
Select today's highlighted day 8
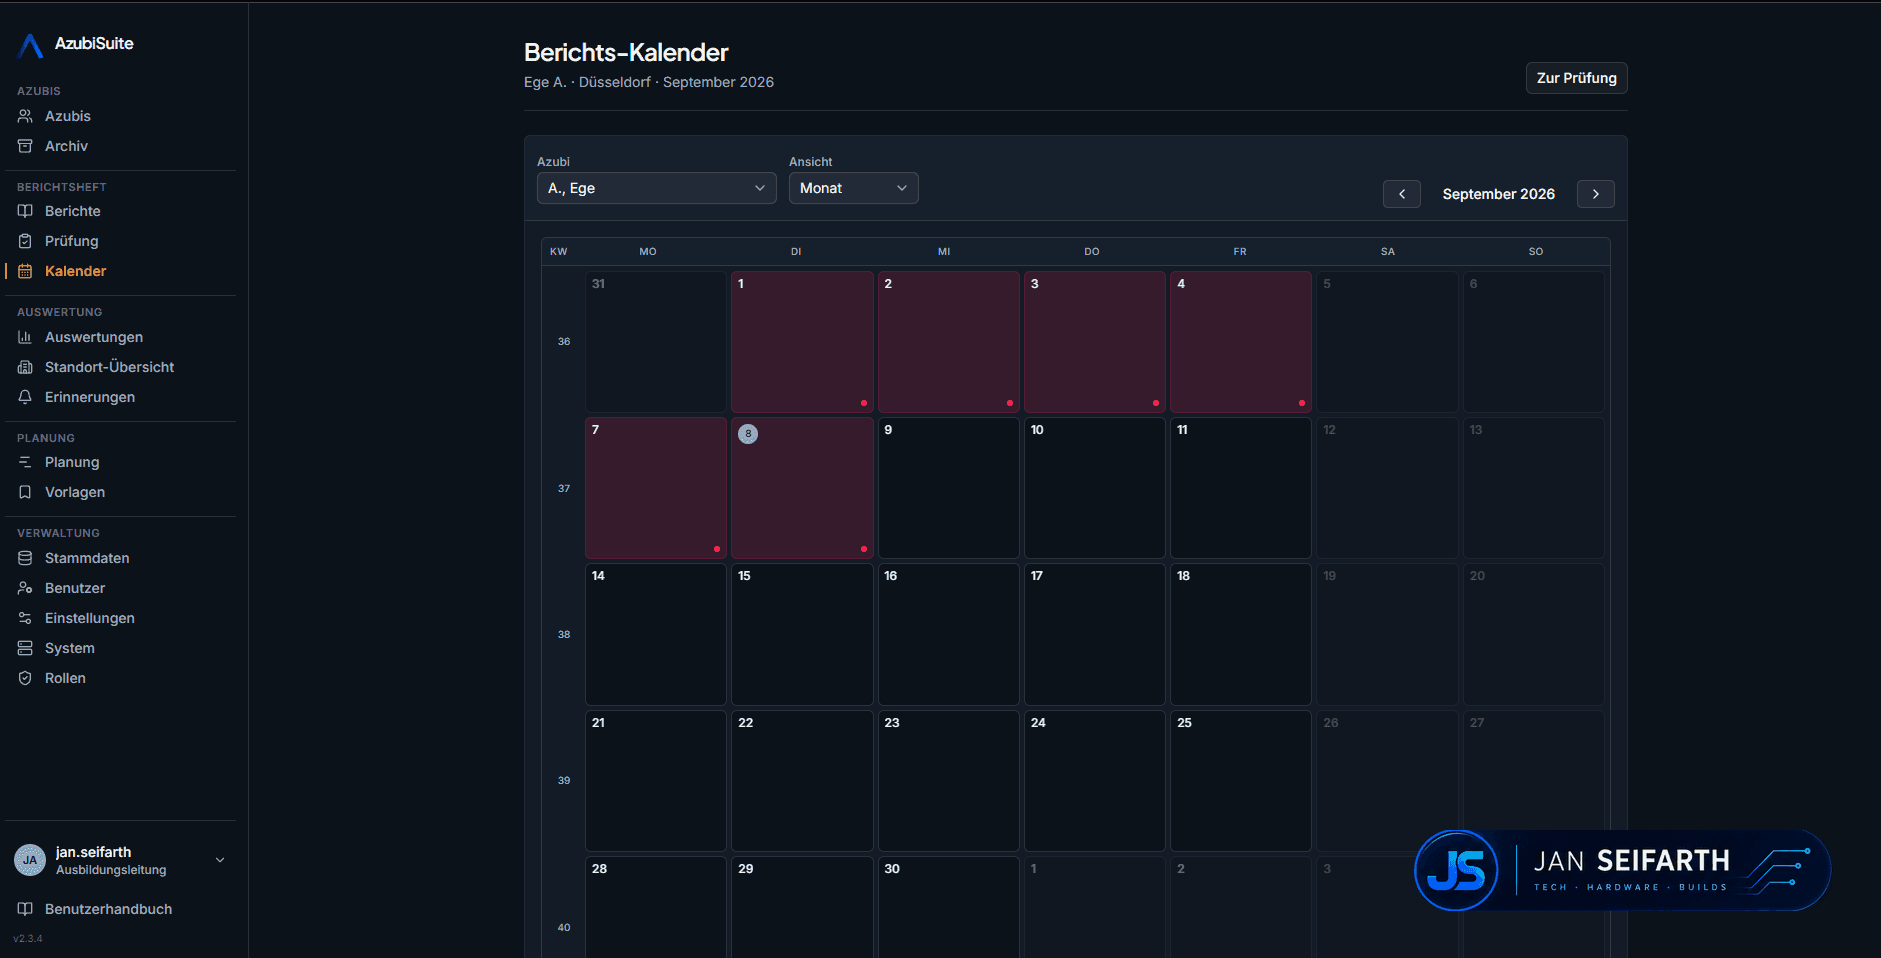coord(802,488)
